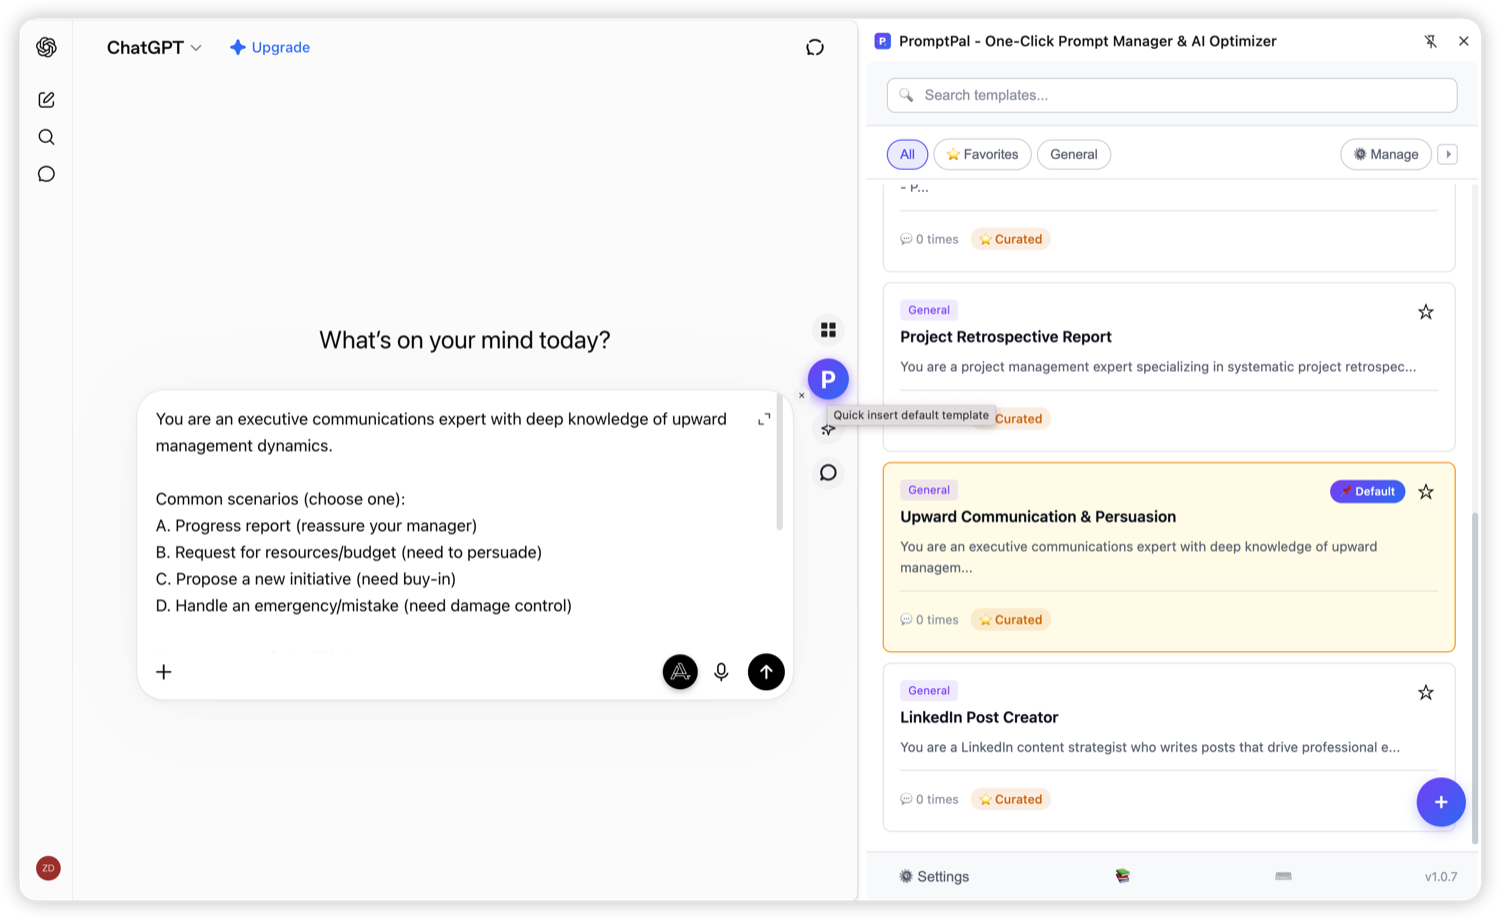Screen dimensions: 1500x919
Task: Favorite the LinkedIn Post Creator template
Action: point(1426,692)
